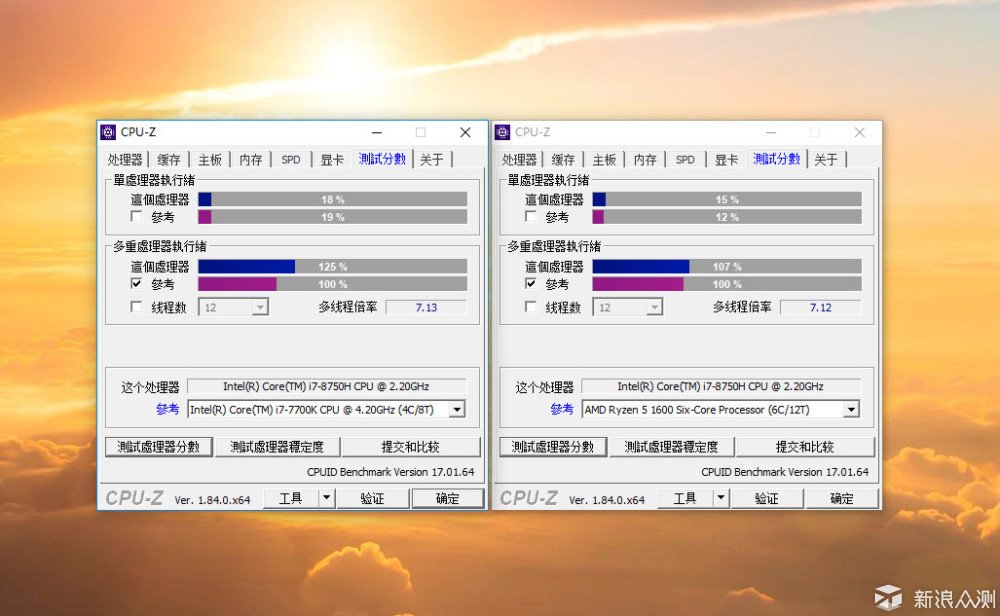Open 主板 tab in left window
The image size is (1000, 616).
210,159
